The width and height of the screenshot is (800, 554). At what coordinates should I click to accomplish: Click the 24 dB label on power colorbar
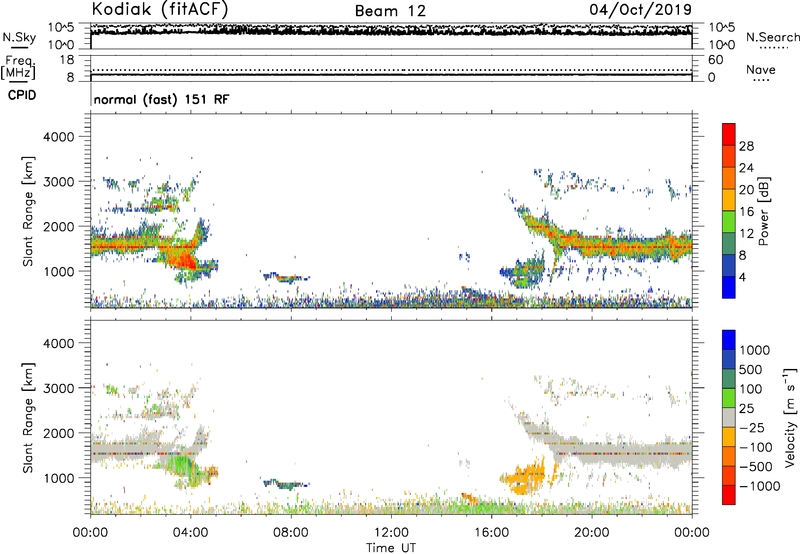pos(746,168)
